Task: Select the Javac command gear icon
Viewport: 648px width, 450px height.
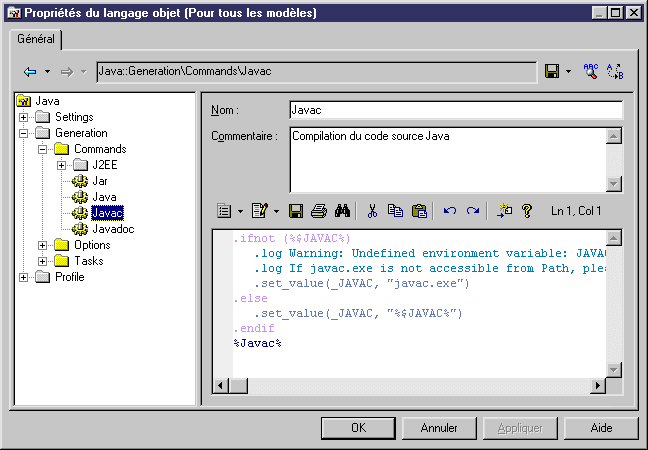Action: 80,213
